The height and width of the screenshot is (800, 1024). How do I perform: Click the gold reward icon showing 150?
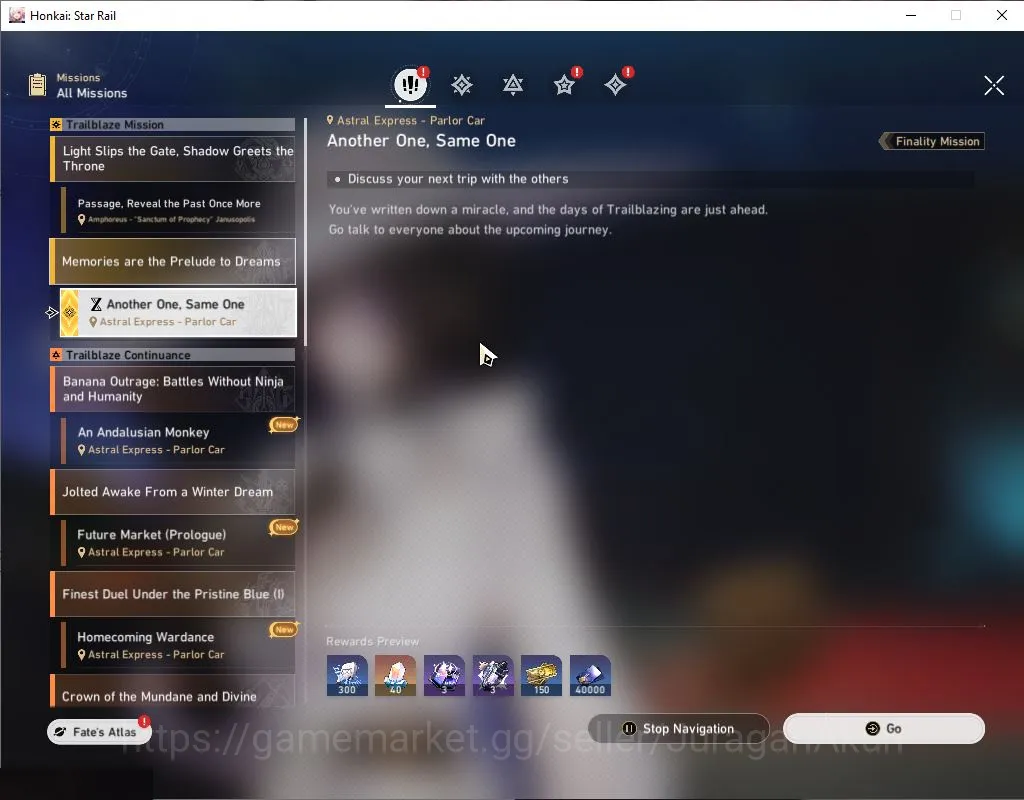tap(541, 675)
